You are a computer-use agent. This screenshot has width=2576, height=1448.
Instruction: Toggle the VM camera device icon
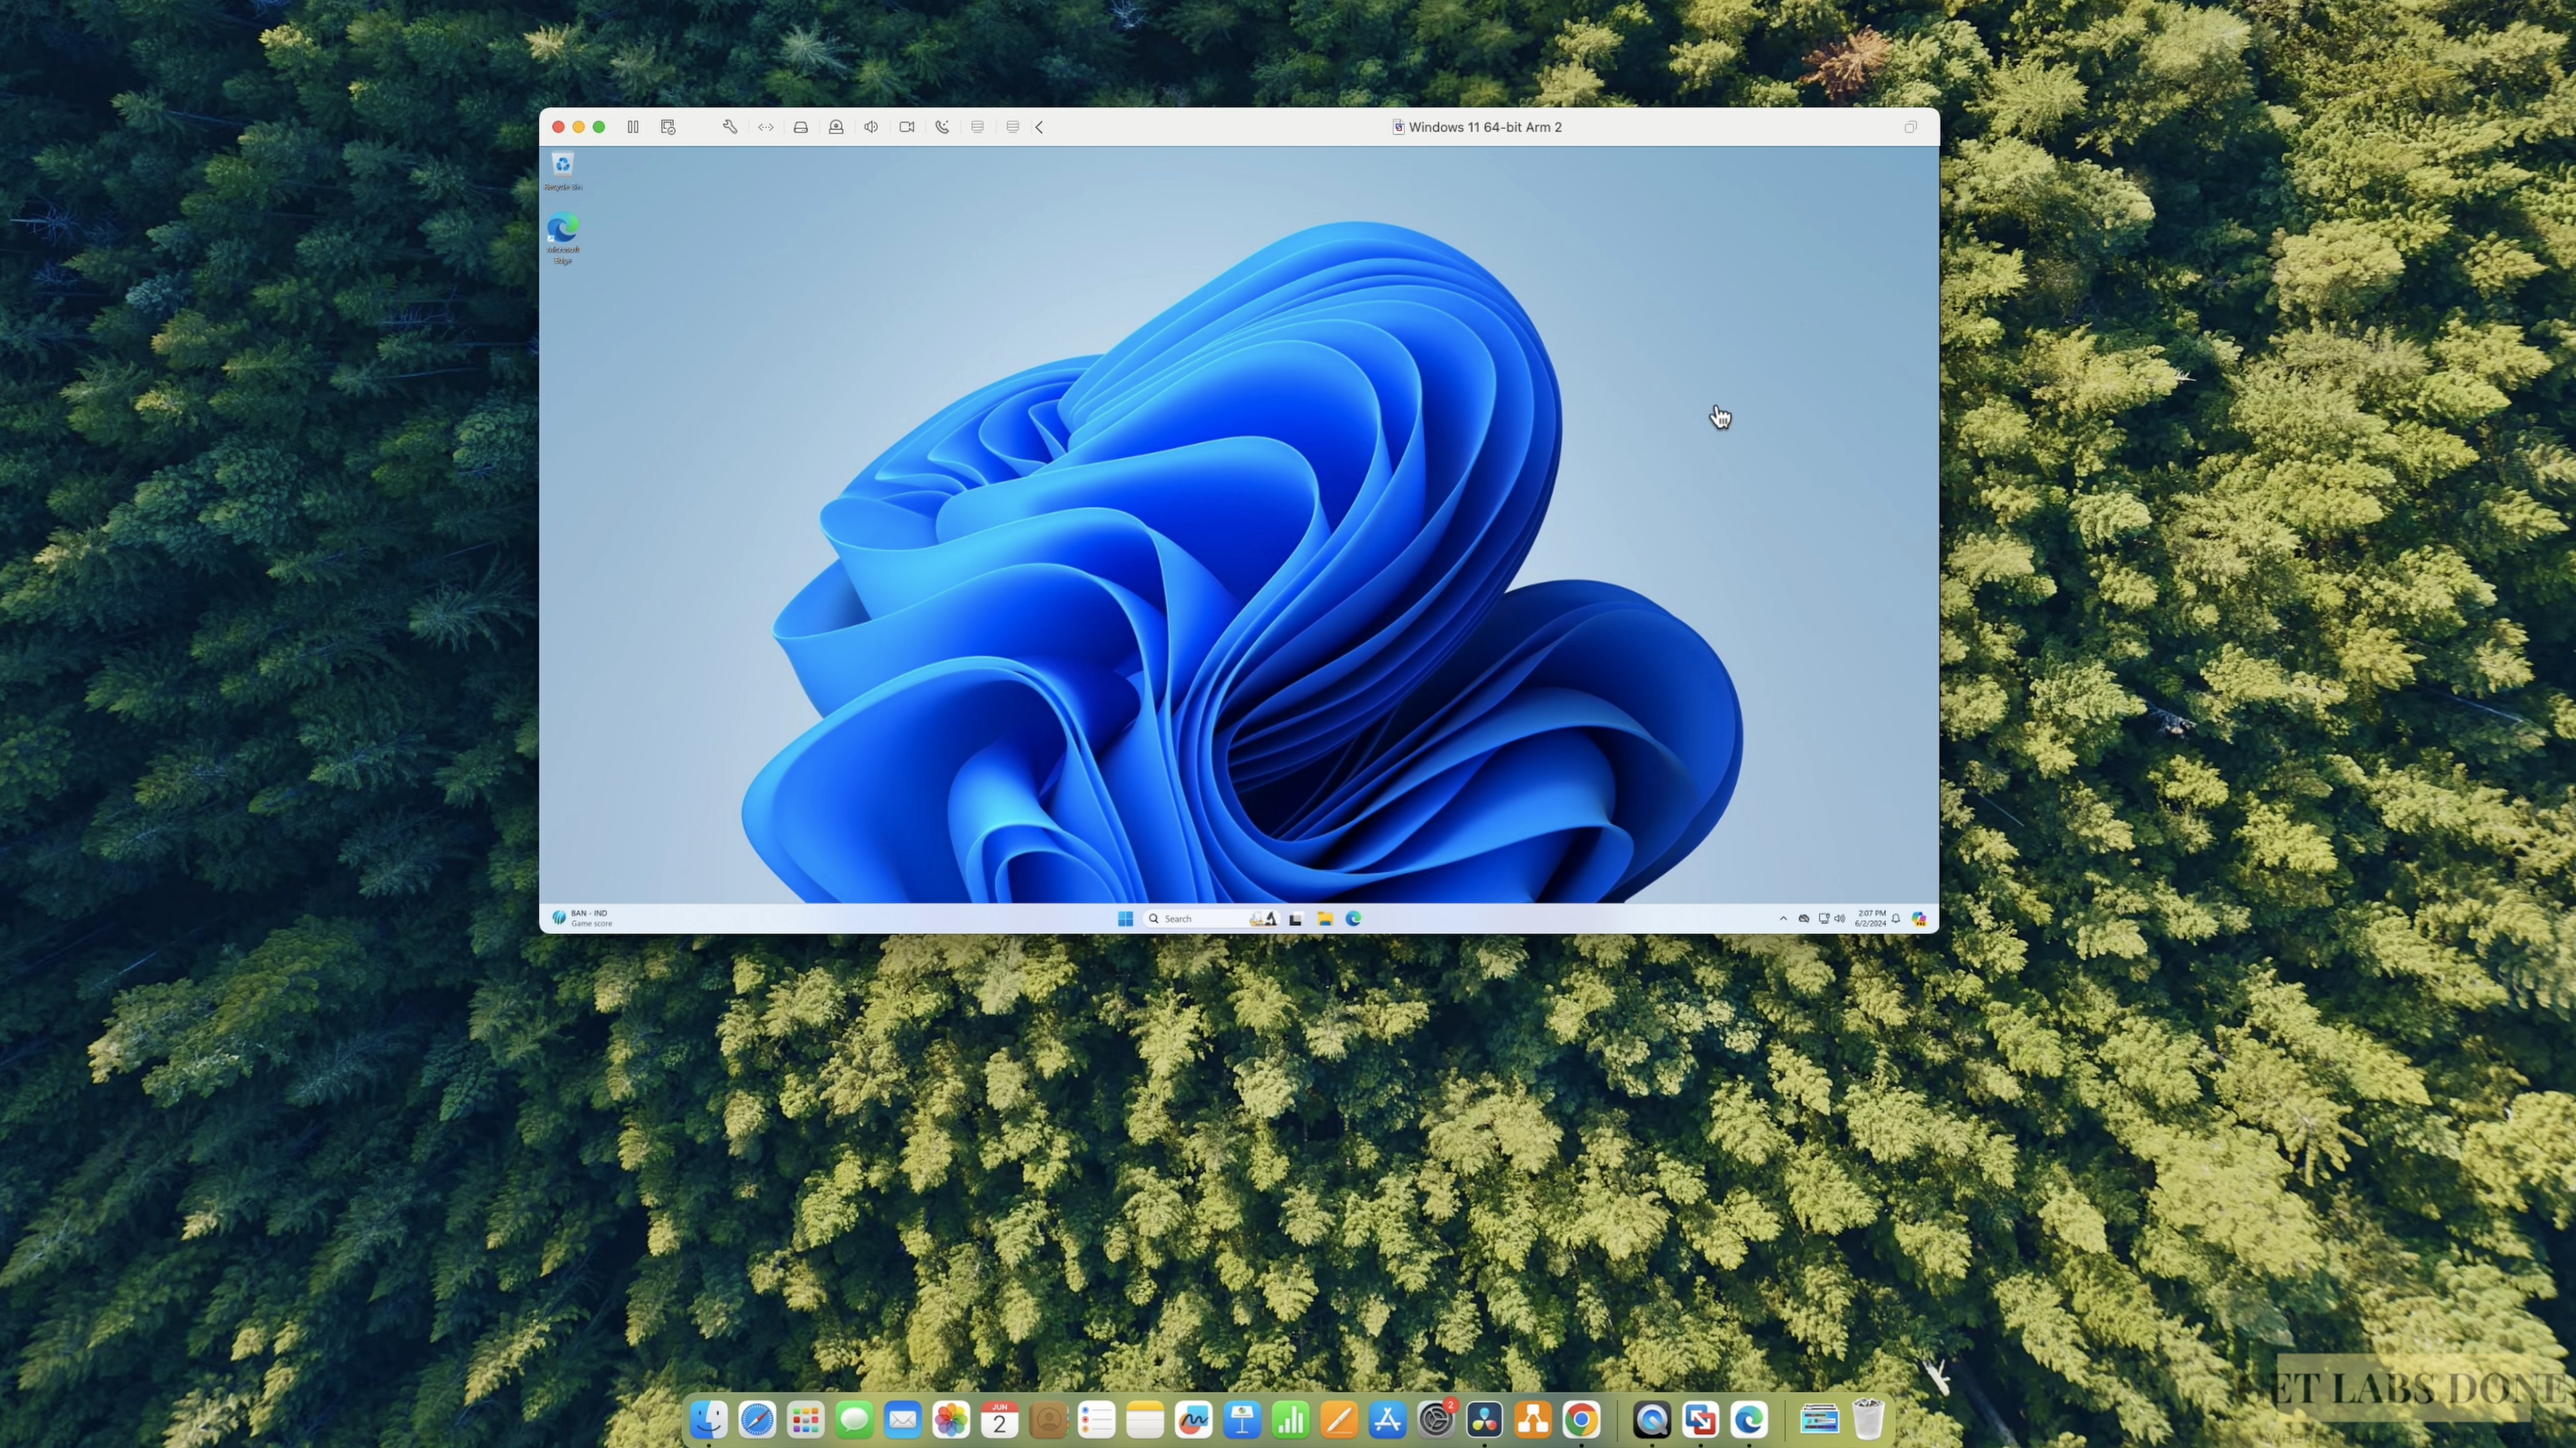click(x=907, y=127)
